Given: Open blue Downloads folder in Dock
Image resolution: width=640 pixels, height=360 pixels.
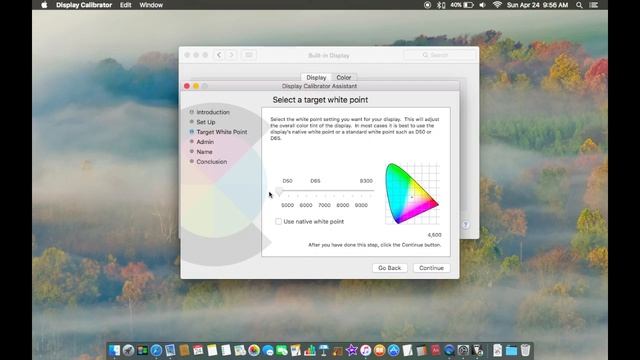Looking at the screenshot, I should click(511, 350).
